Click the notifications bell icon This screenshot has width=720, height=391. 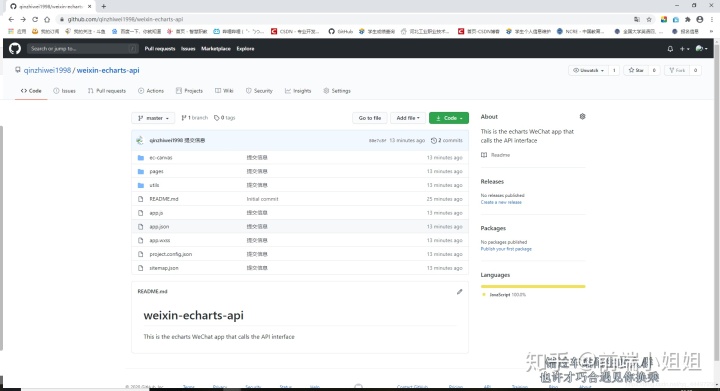click(670, 49)
